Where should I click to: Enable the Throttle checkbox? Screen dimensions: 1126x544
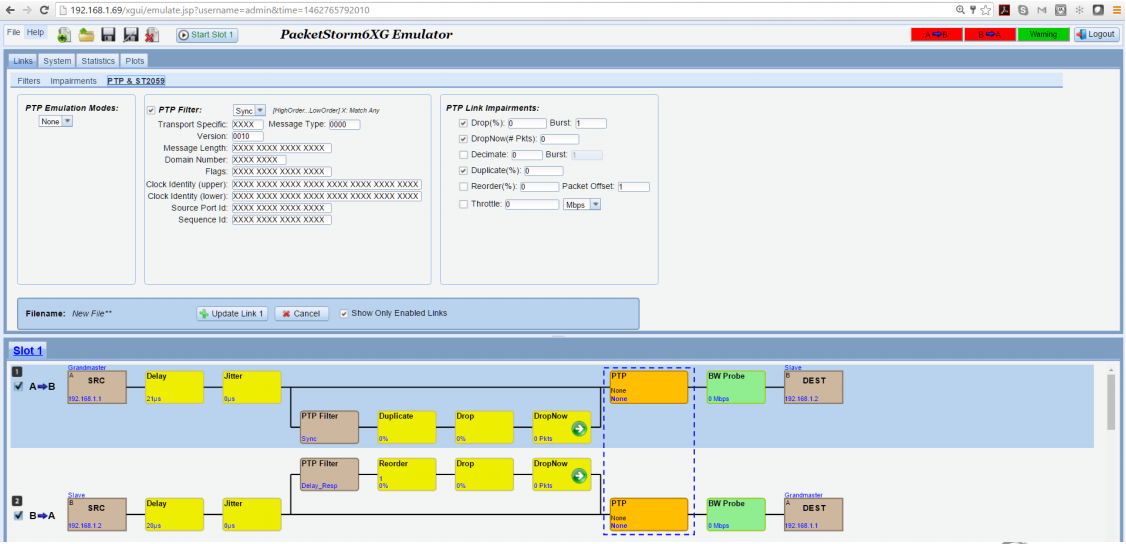click(x=463, y=204)
